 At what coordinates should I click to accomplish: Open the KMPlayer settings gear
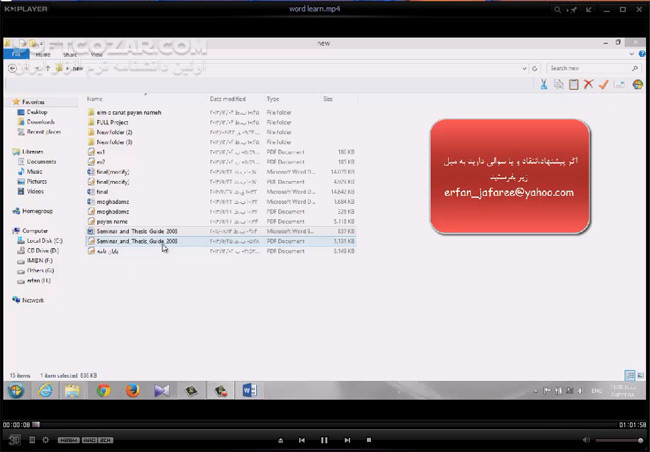tap(46, 440)
